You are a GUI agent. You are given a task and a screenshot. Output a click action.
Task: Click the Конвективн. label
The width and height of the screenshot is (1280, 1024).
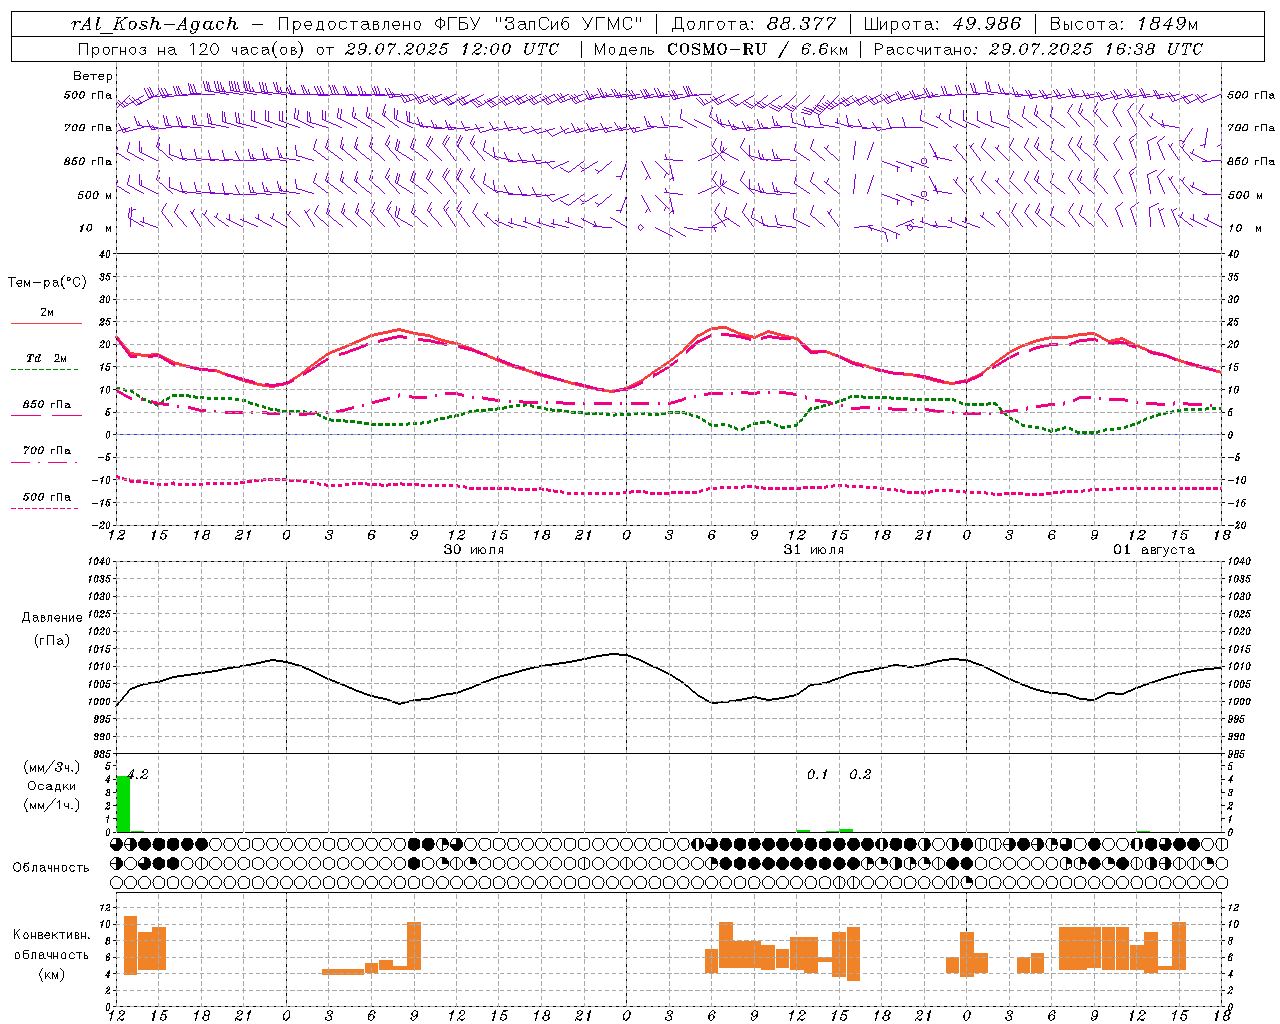tap(52, 935)
